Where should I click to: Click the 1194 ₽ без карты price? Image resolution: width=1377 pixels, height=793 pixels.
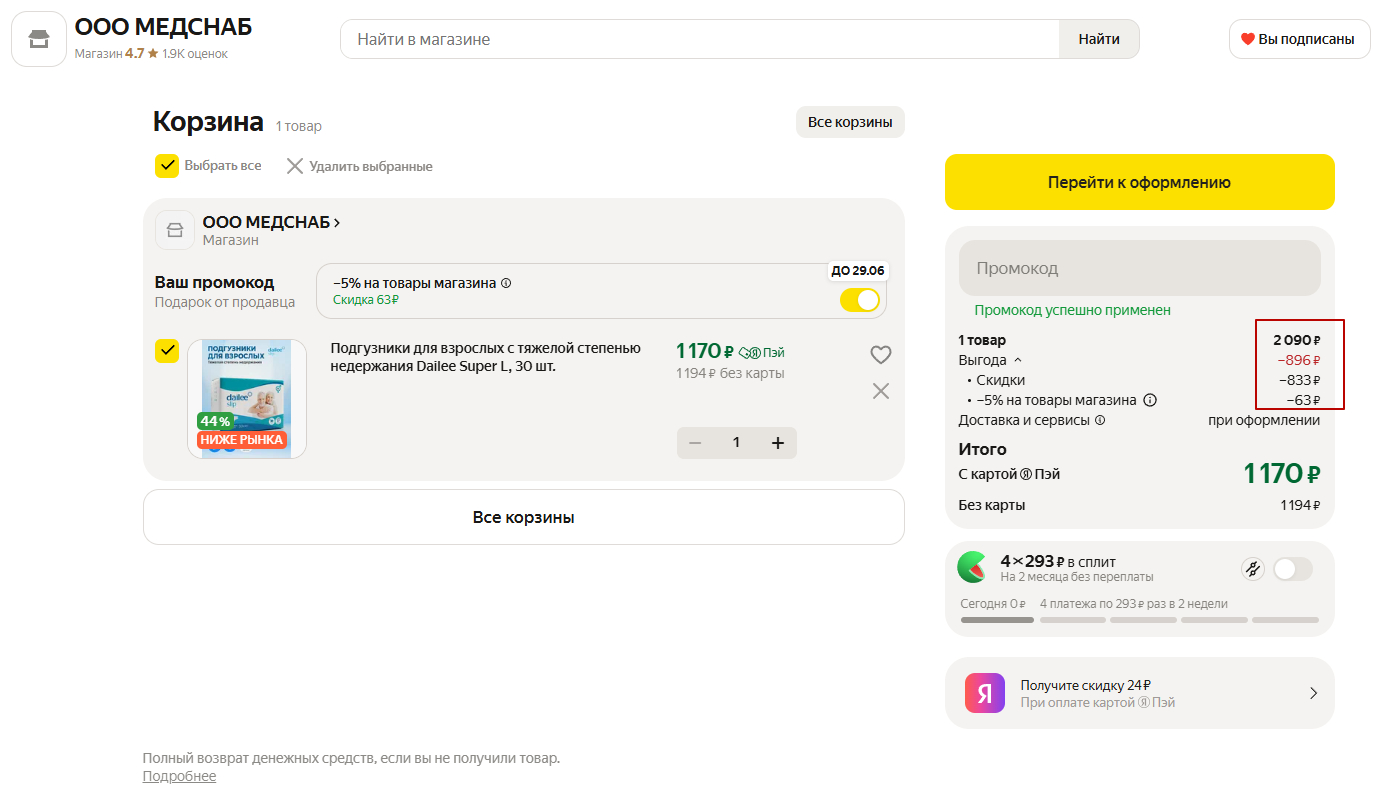pos(730,373)
